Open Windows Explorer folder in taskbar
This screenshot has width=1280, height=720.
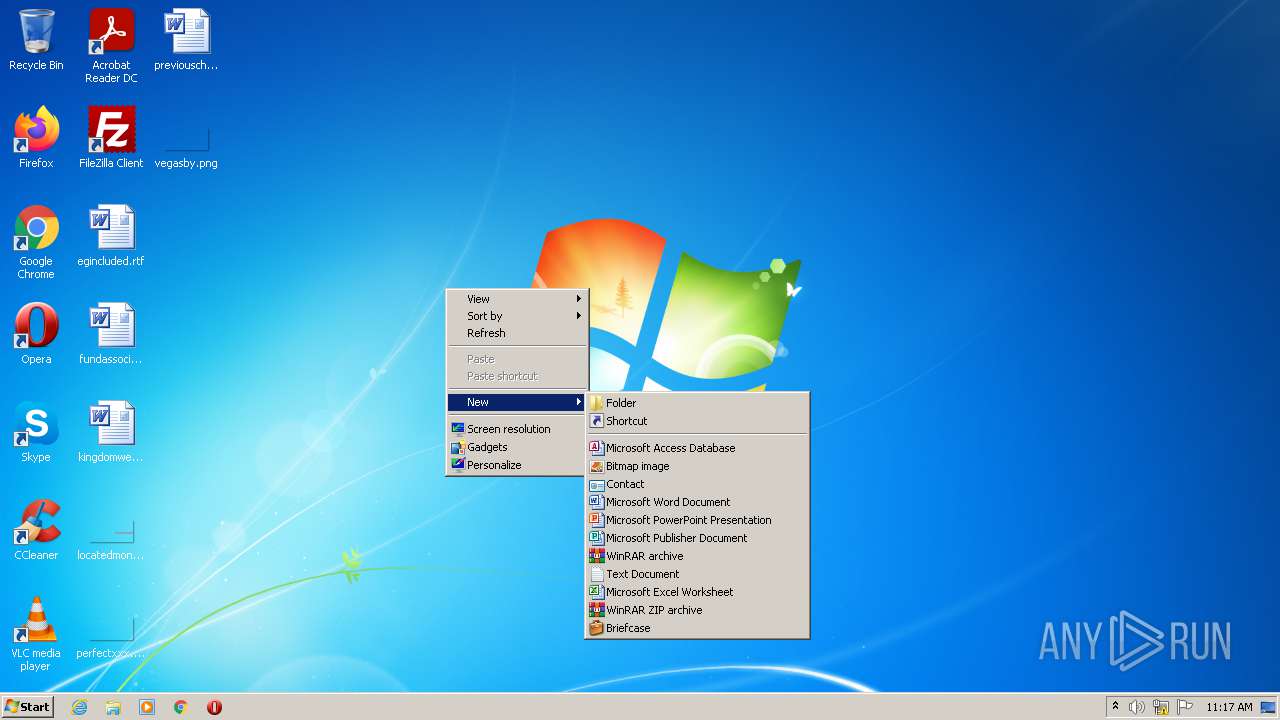(x=113, y=707)
